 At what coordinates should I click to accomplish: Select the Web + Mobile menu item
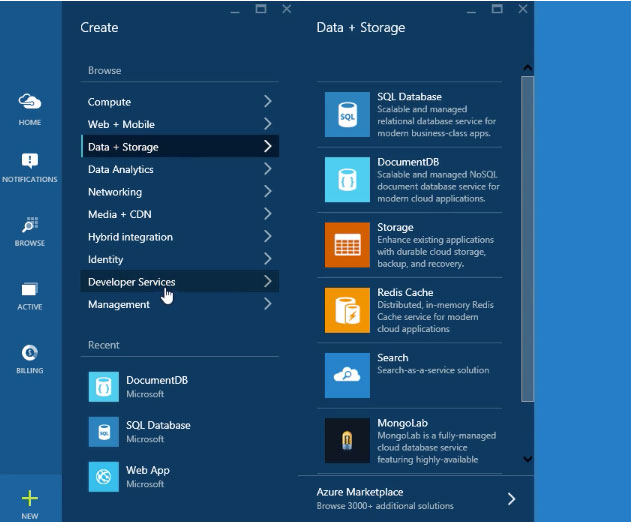179,124
